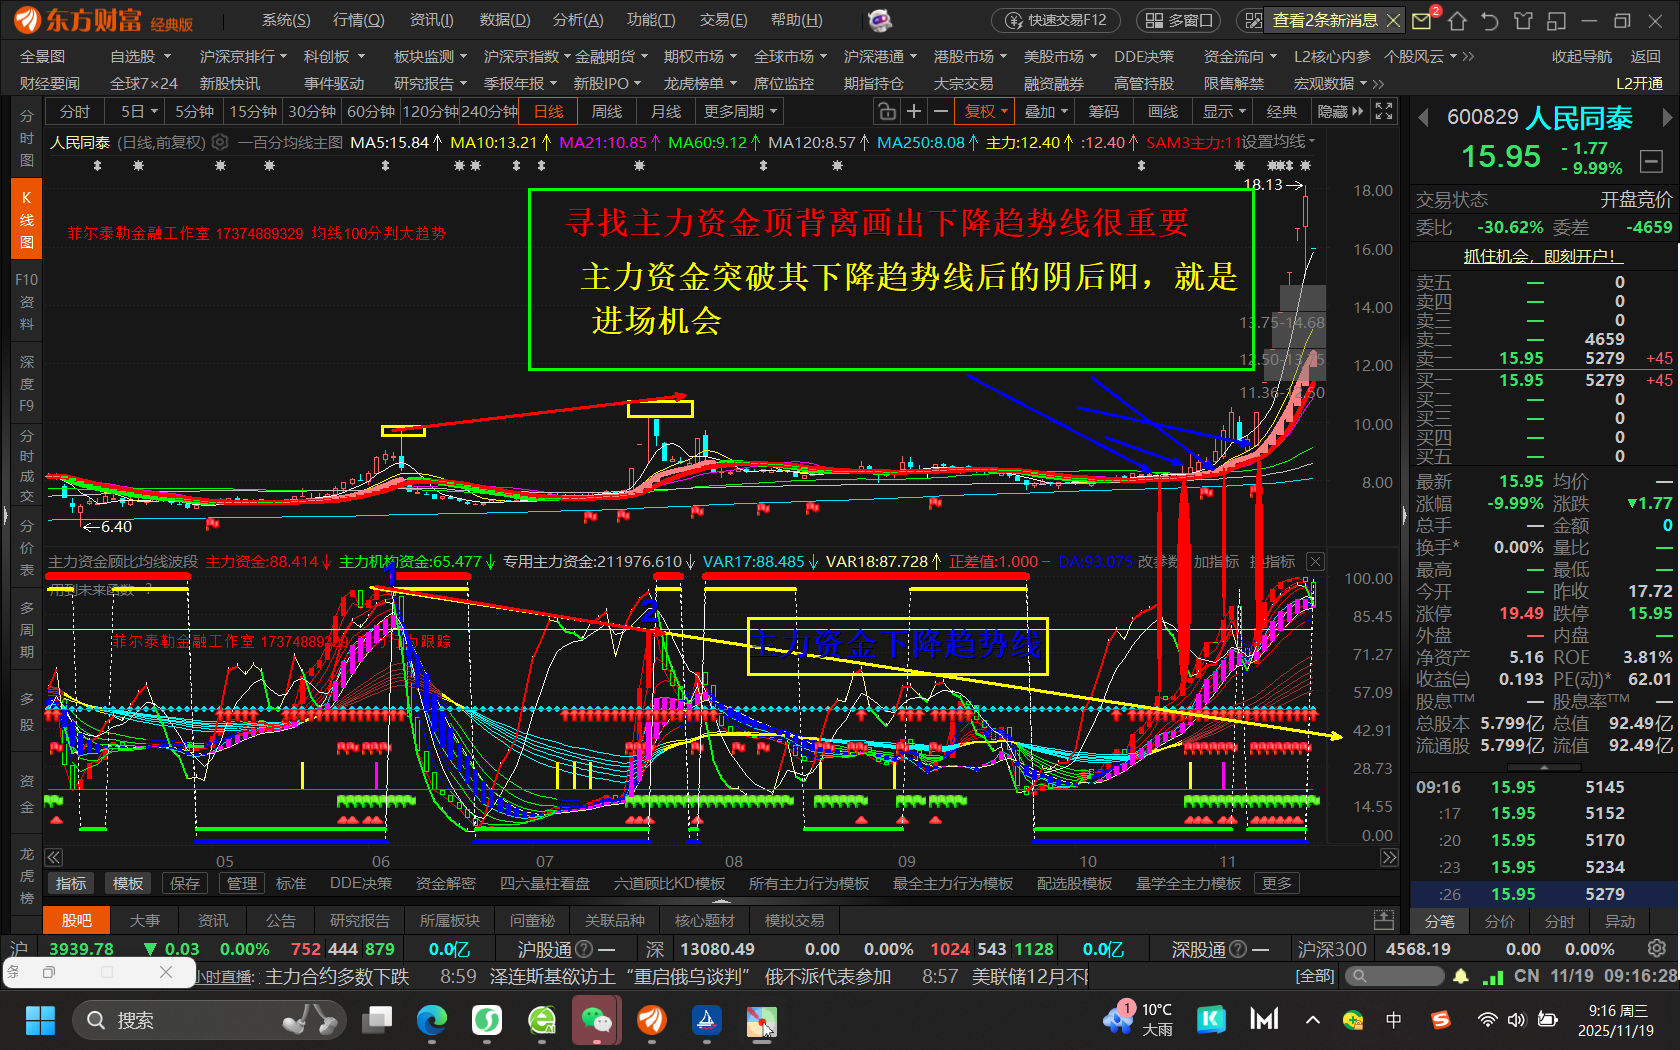Click the 多窗口 button
1680x1050 pixels.
pyautogui.click(x=1179, y=20)
